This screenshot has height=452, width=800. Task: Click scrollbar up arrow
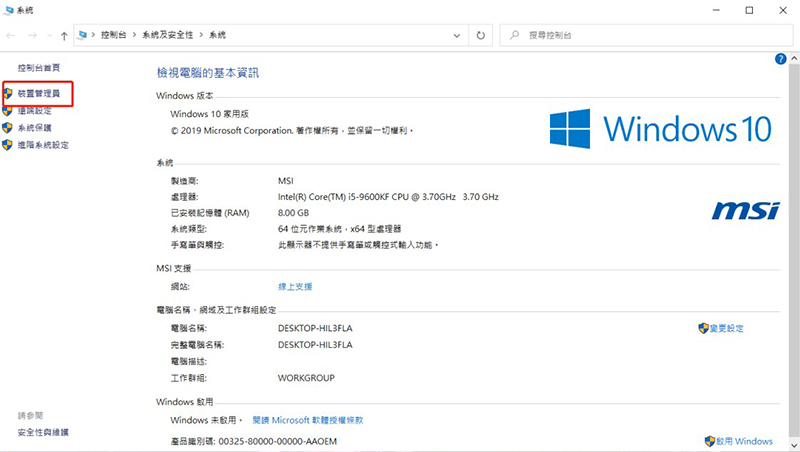click(794, 58)
